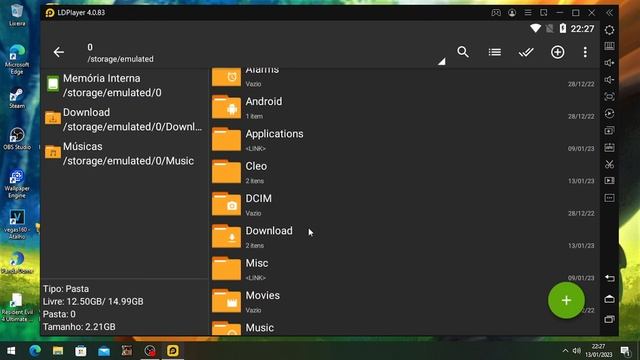Open LDPlayer hamburger menu in title bar

(x=528, y=13)
